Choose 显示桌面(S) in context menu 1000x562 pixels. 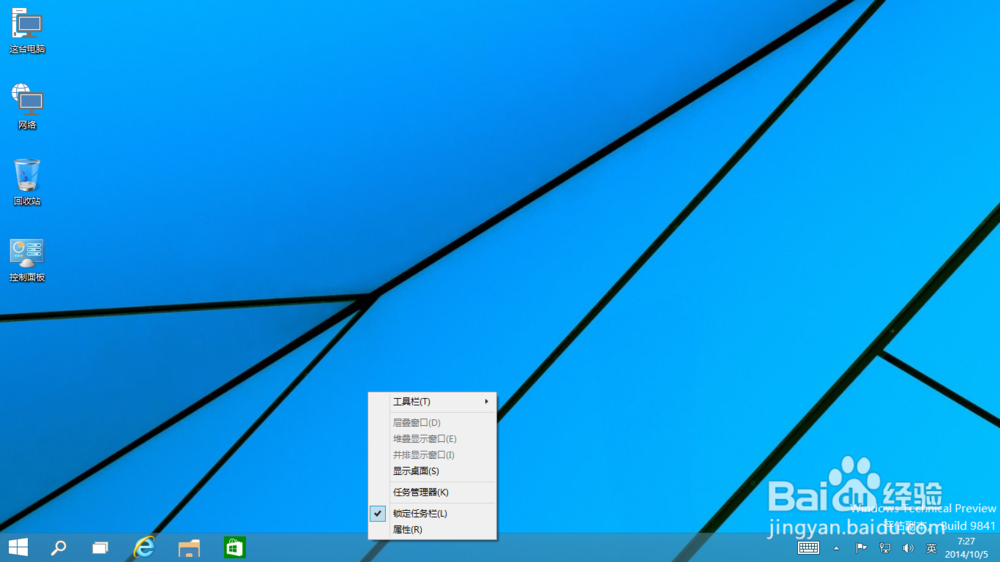pyautogui.click(x=432, y=471)
